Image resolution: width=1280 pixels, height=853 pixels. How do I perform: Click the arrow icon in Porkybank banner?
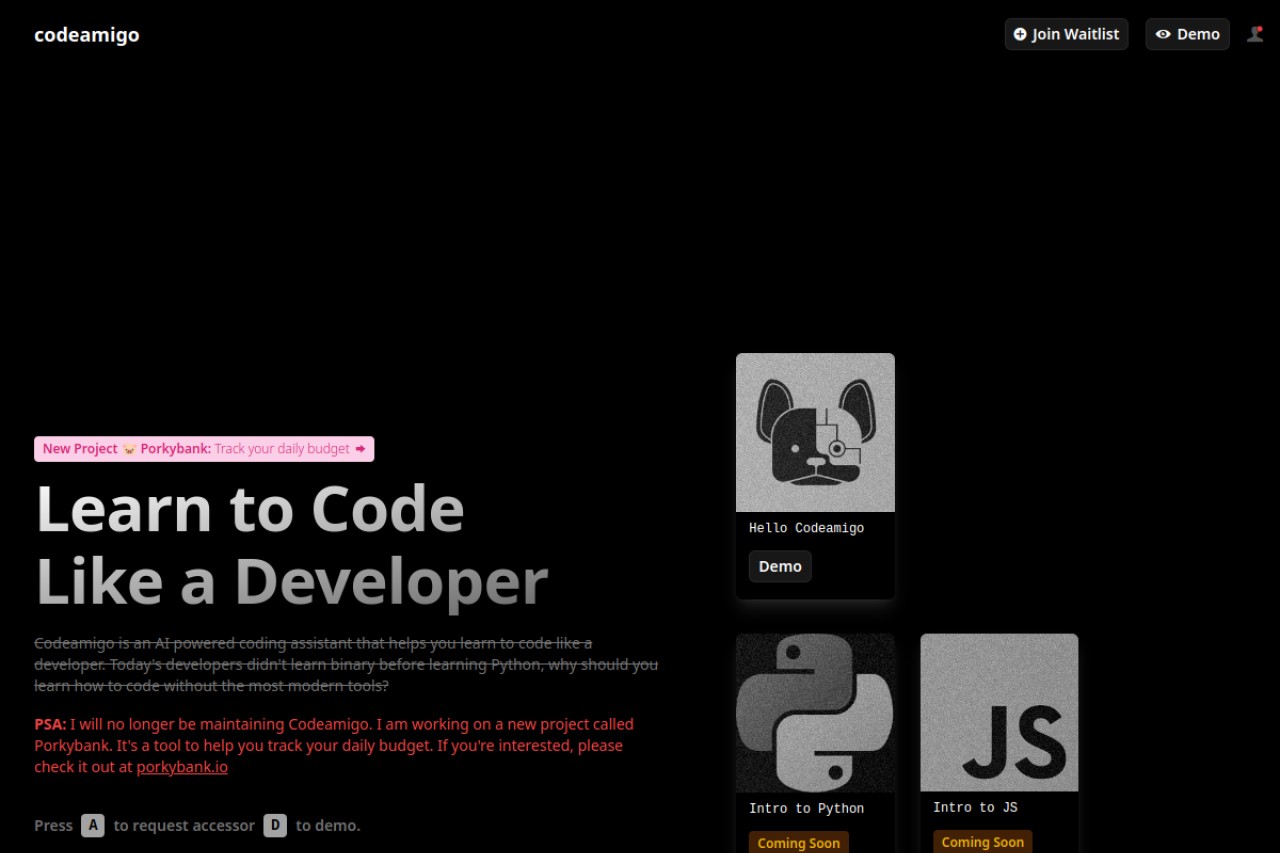pos(360,449)
